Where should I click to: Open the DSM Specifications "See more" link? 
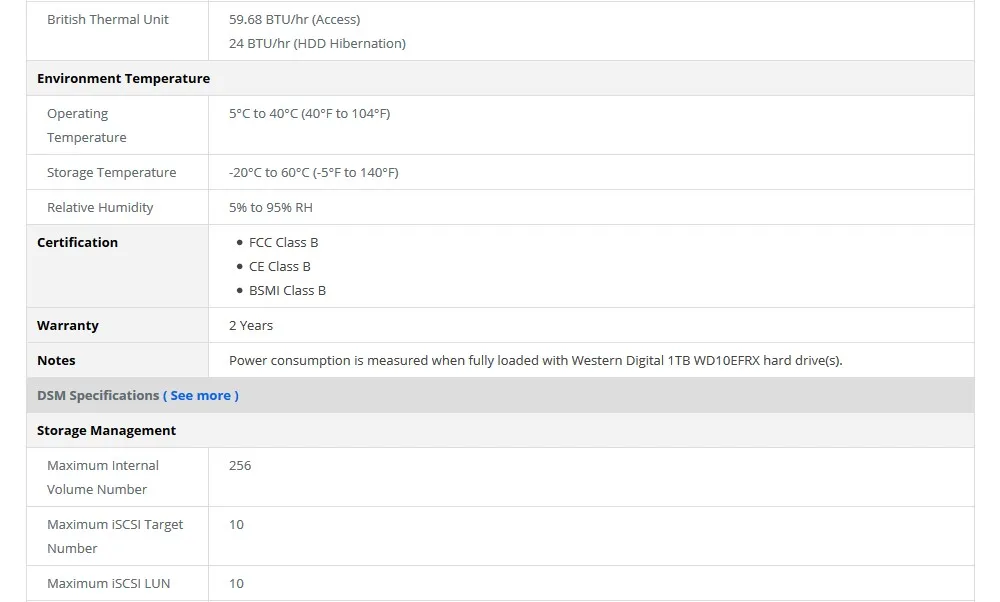tap(201, 396)
